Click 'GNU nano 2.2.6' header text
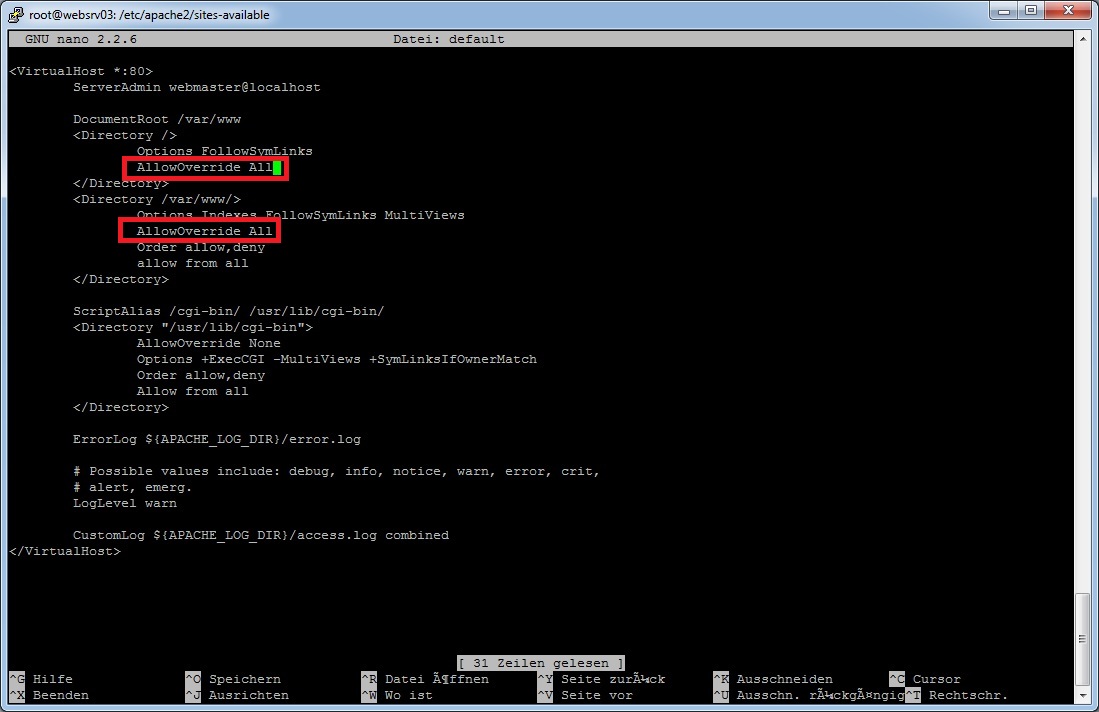The image size is (1099, 712). (x=81, y=39)
